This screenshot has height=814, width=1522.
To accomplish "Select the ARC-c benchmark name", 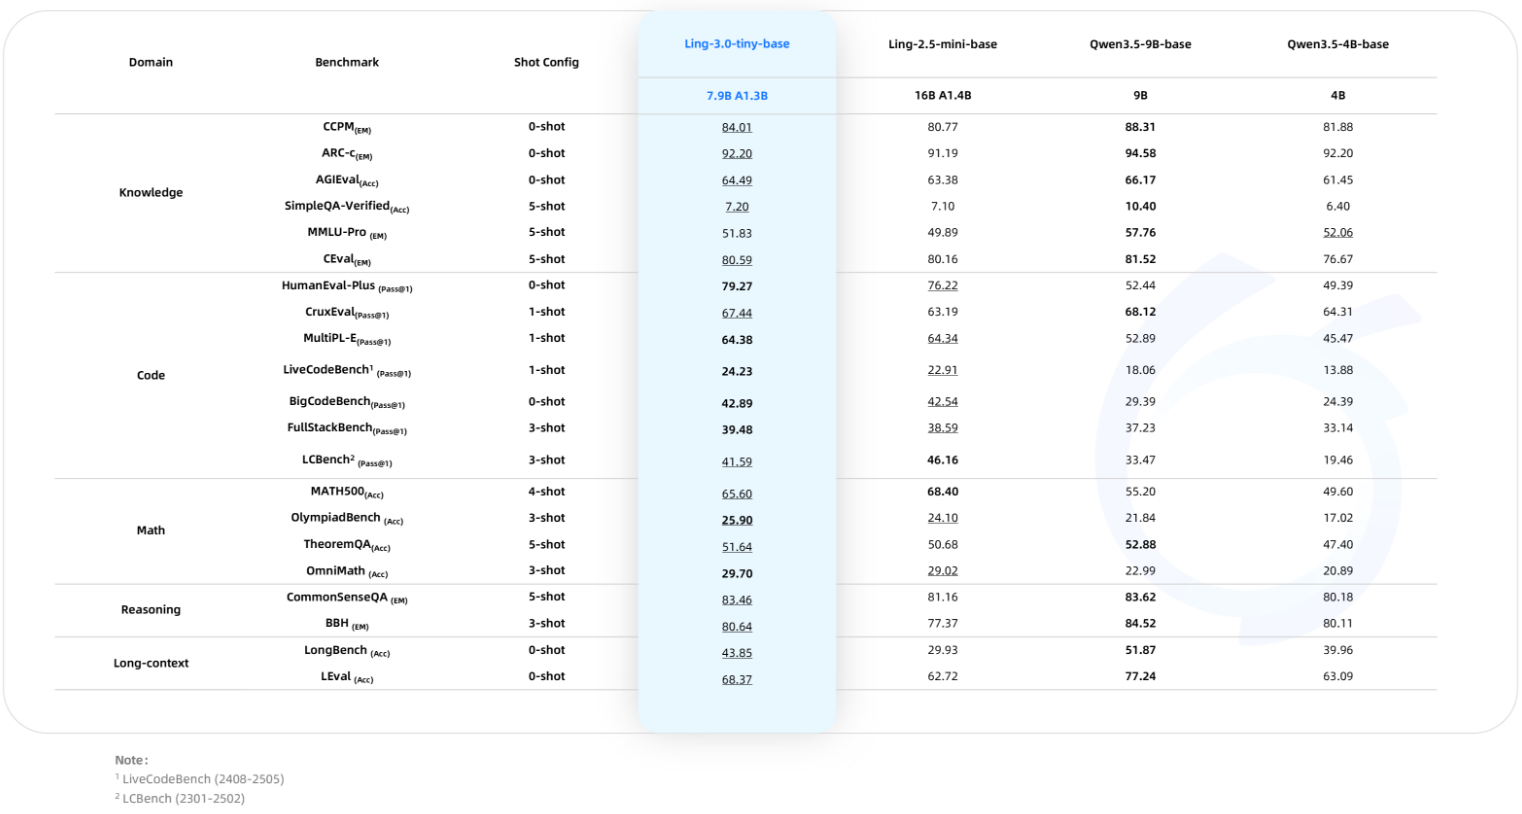I will [x=347, y=153].
